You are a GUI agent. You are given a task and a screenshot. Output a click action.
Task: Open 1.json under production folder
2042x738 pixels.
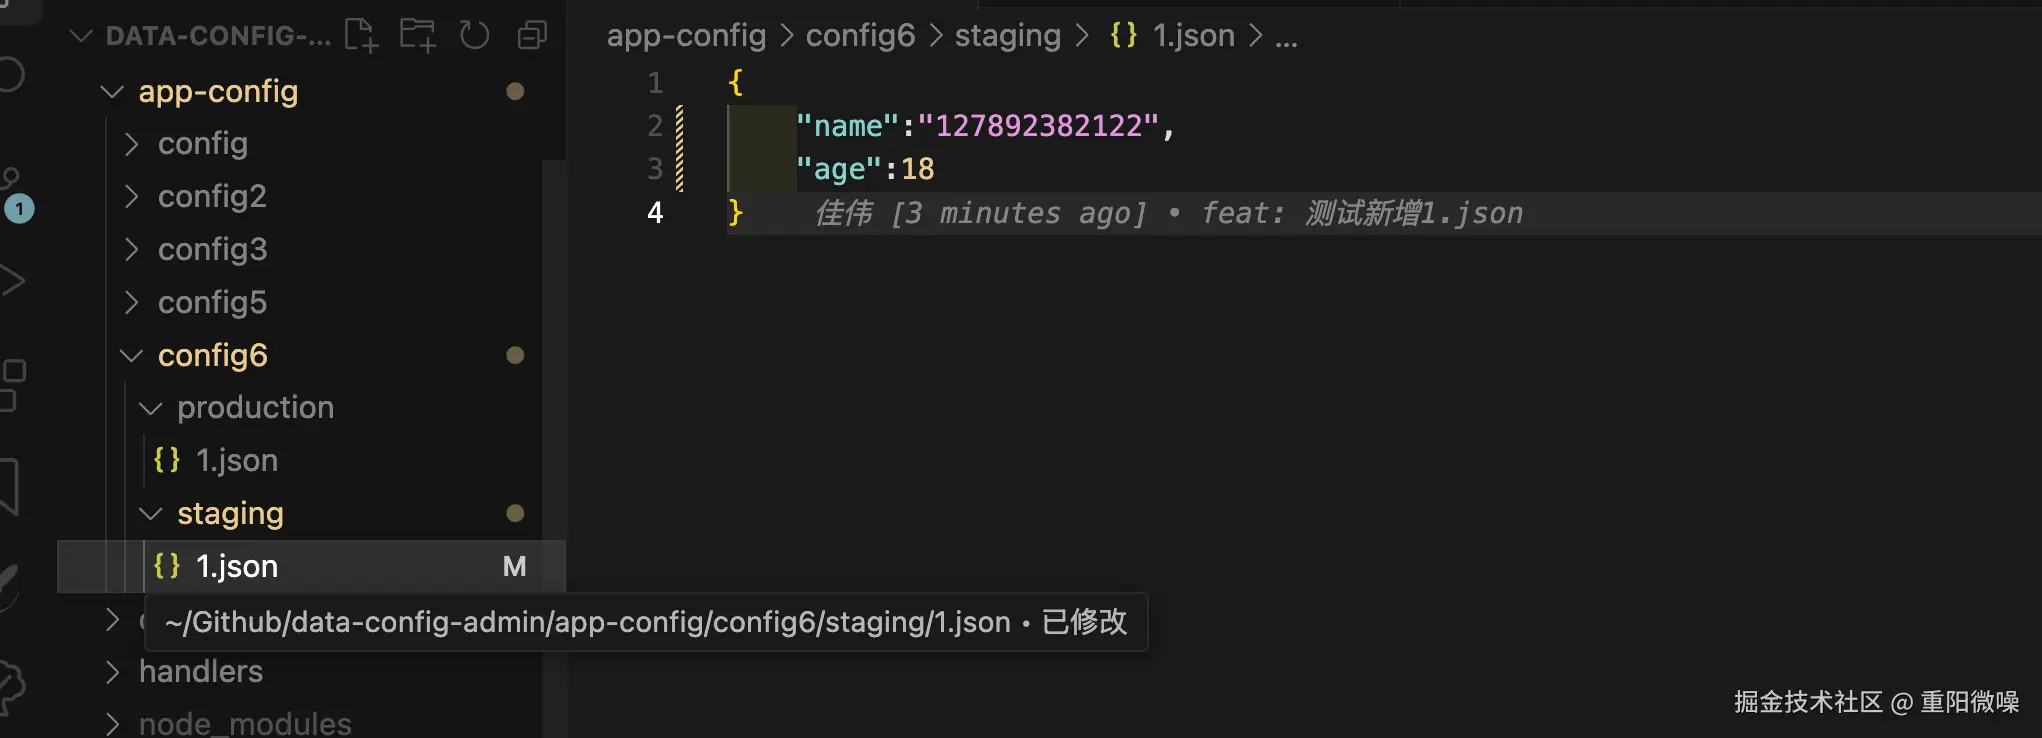tap(236, 461)
